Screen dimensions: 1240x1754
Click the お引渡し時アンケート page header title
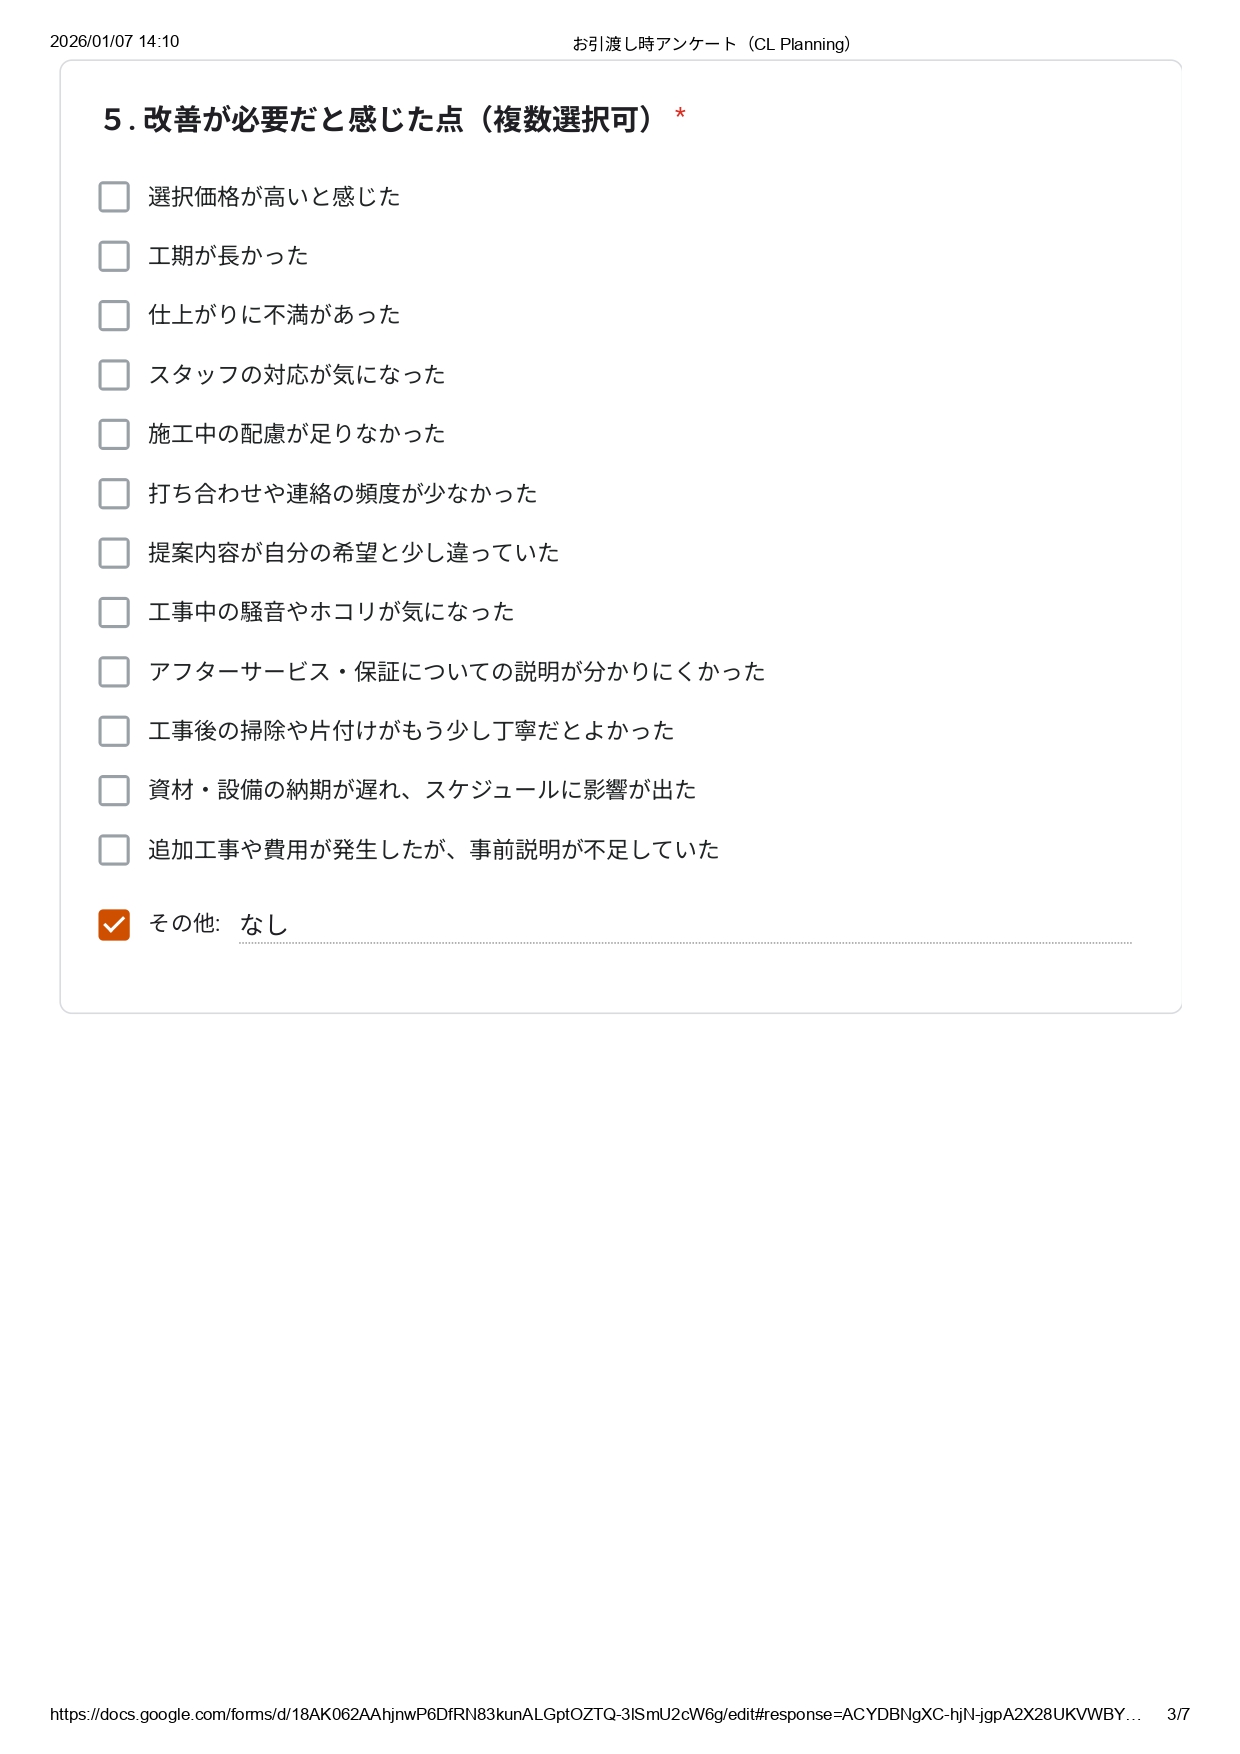click(711, 44)
